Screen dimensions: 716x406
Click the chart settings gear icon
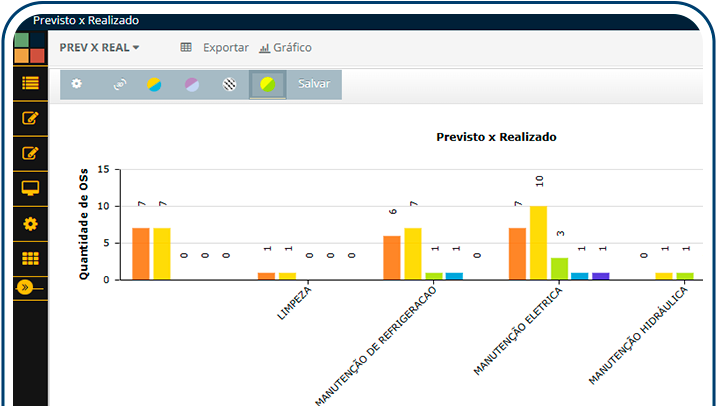77,84
